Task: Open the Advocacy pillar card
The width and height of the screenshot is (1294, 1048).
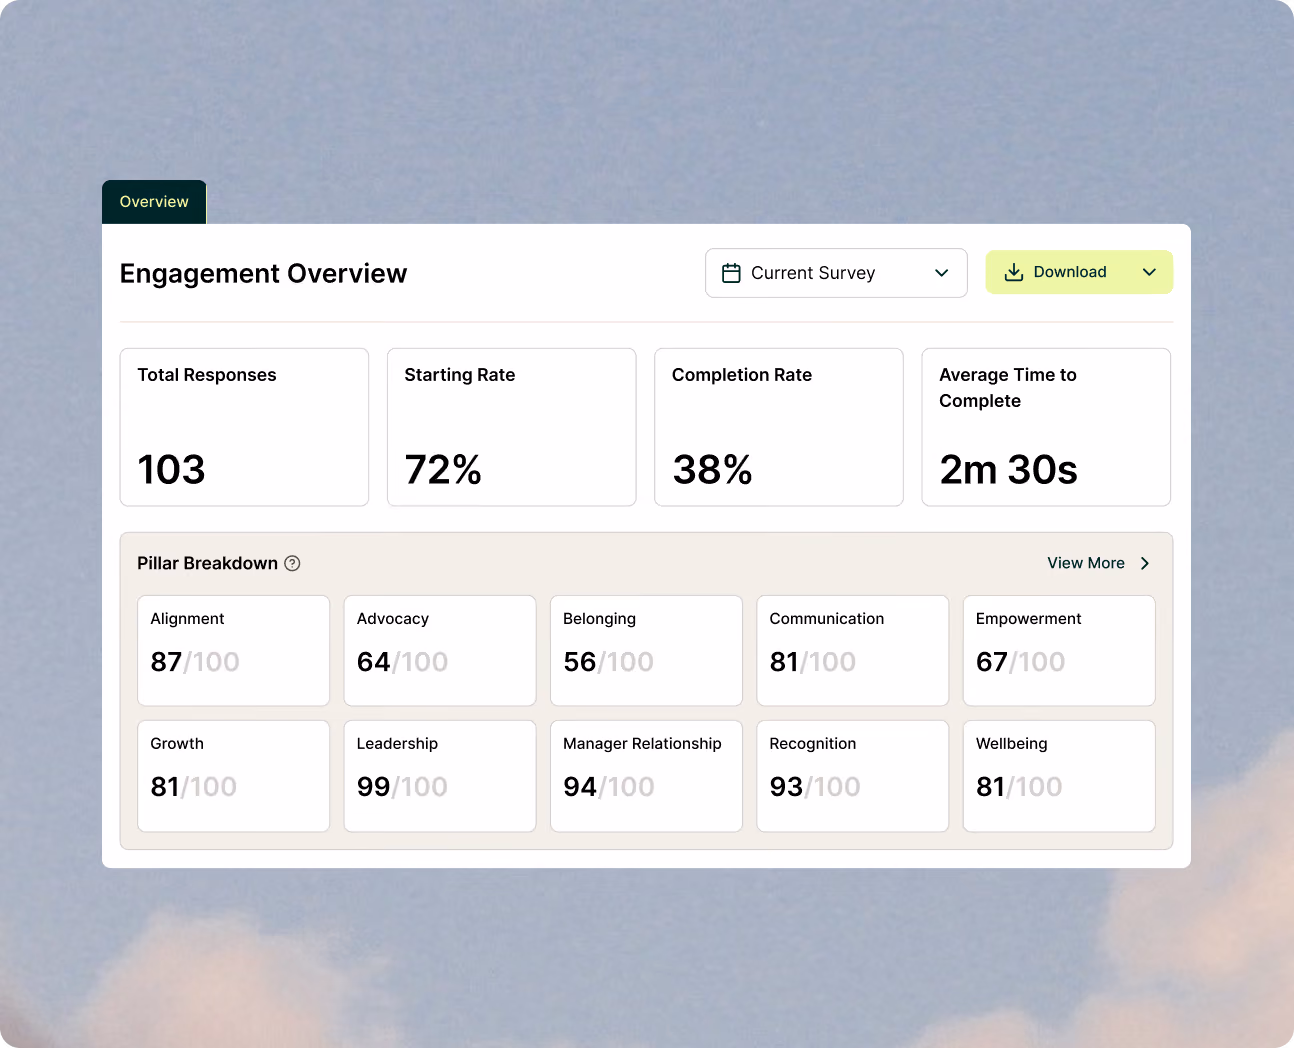Action: click(x=440, y=651)
